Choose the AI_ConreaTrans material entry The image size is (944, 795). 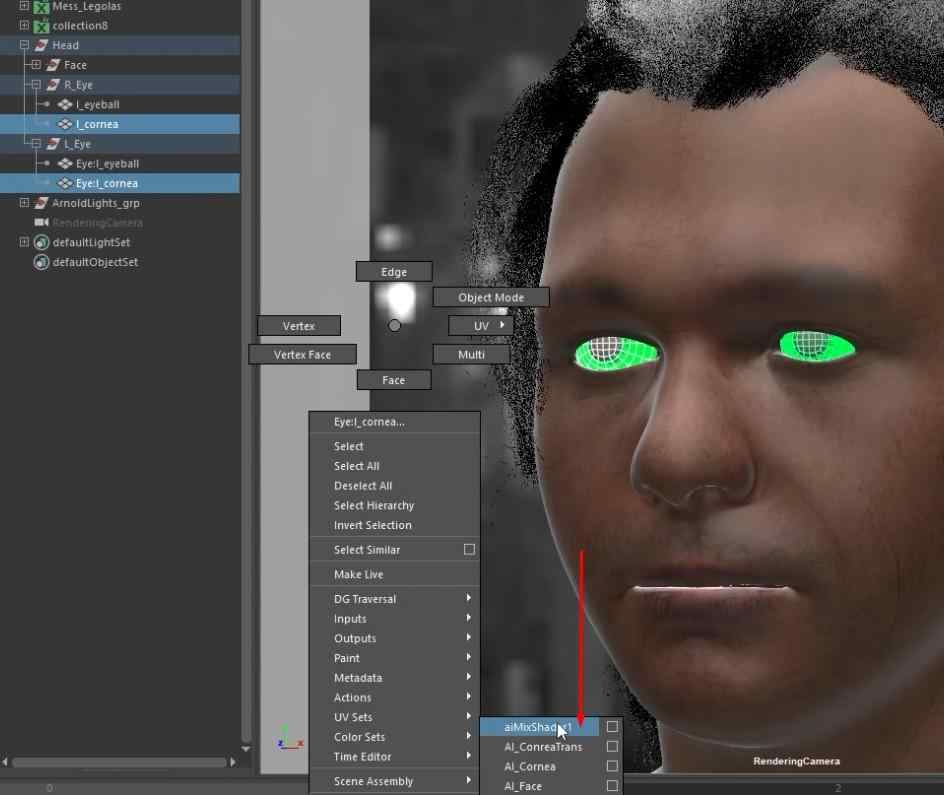543,747
